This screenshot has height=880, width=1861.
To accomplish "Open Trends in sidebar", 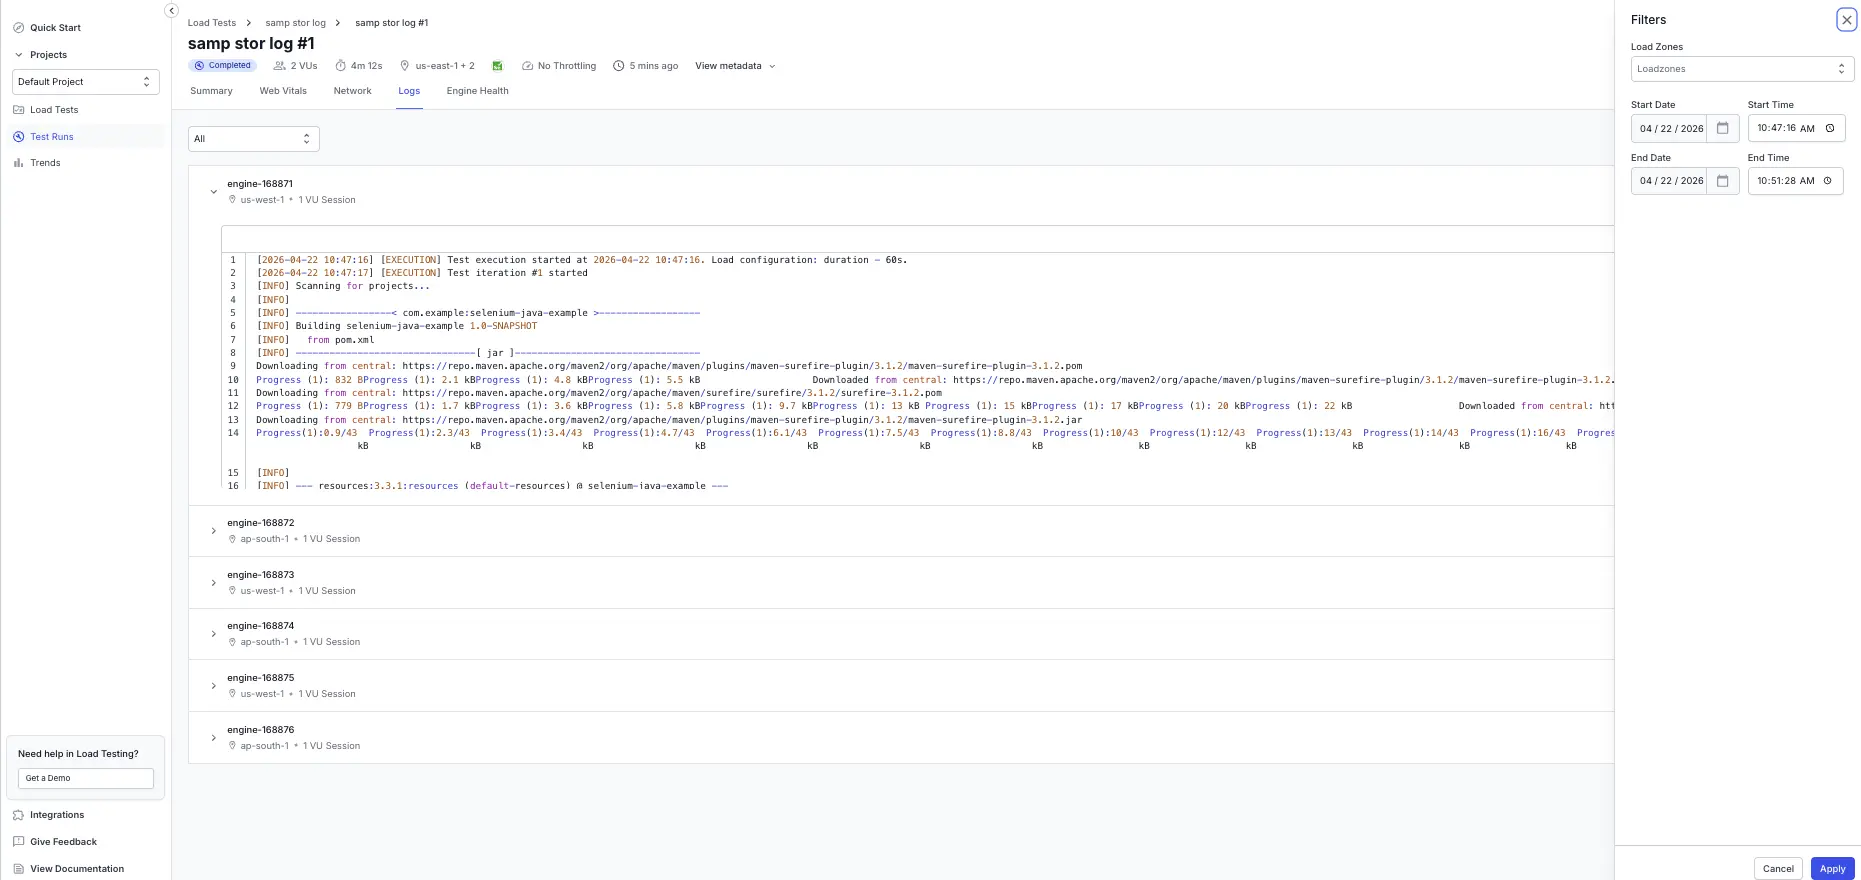I will (x=45, y=163).
